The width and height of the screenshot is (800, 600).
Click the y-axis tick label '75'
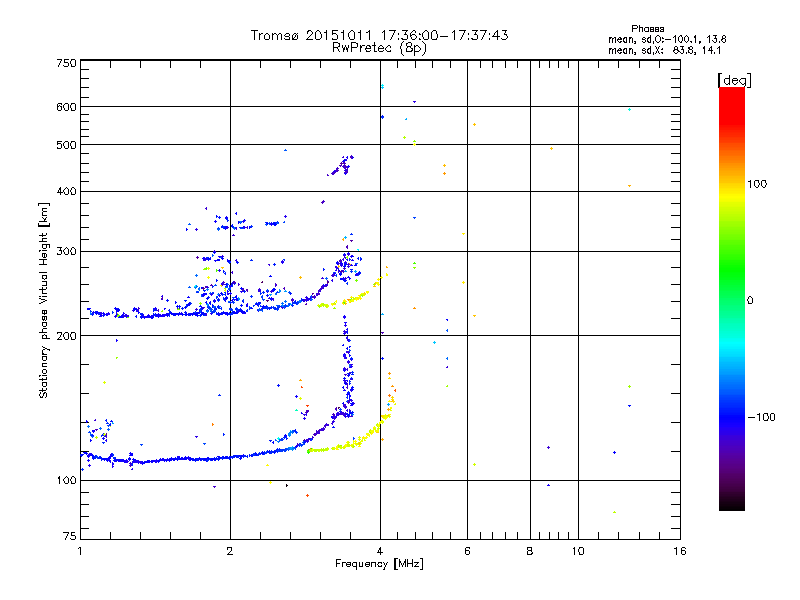(70, 536)
